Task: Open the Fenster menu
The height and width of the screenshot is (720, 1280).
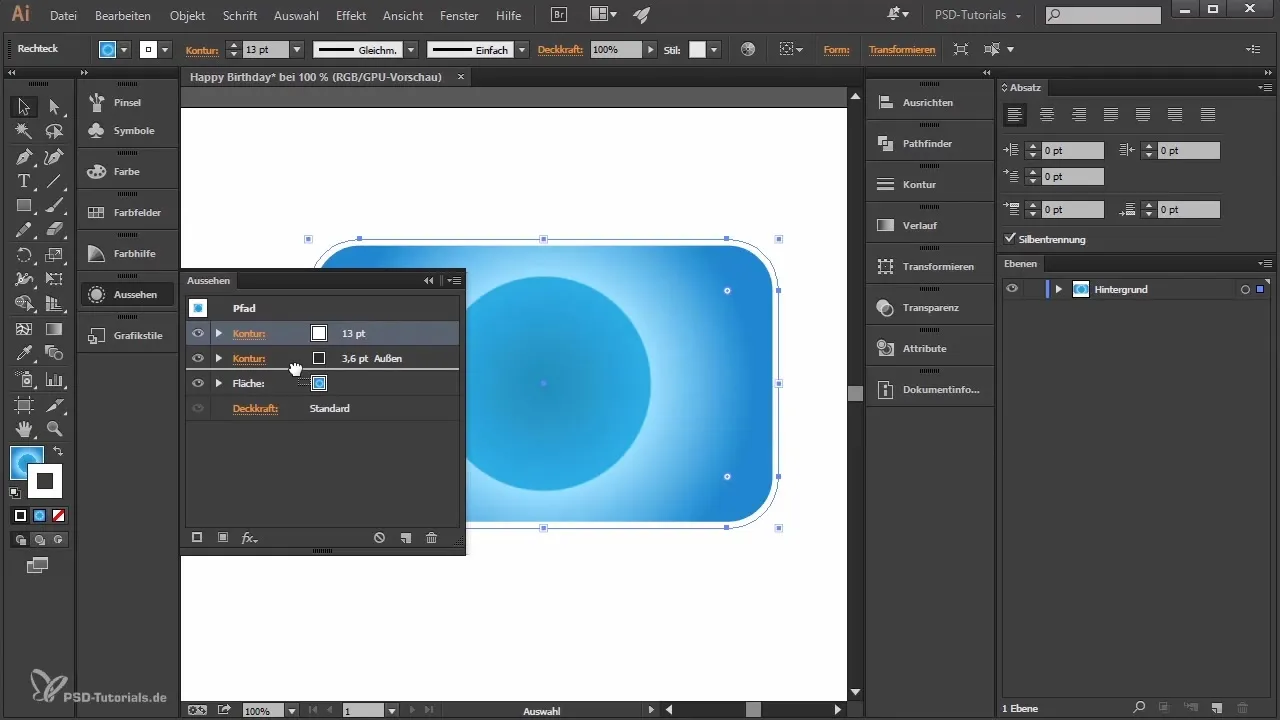Action: coord(460,16)
